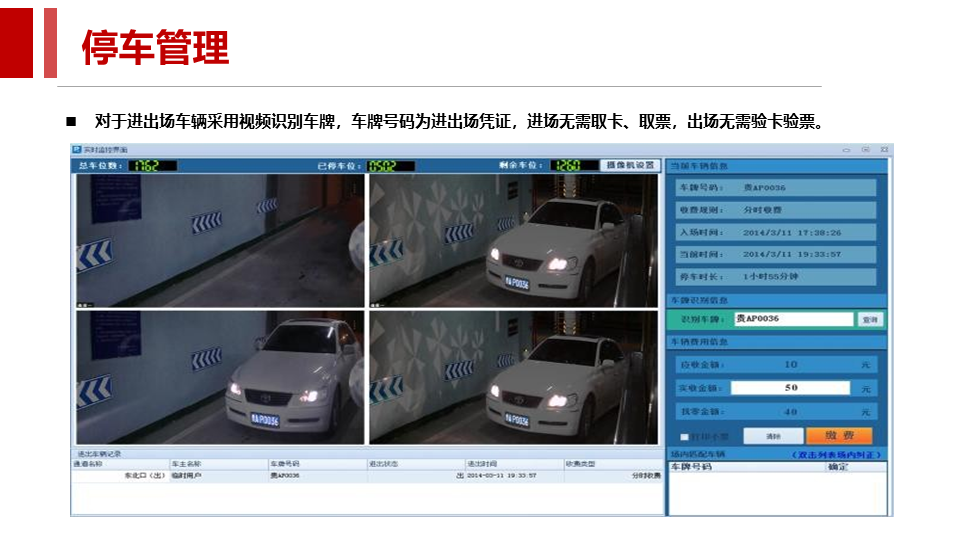Click the 通道名称 column header

pyautogui.click(x=89, y=464)
